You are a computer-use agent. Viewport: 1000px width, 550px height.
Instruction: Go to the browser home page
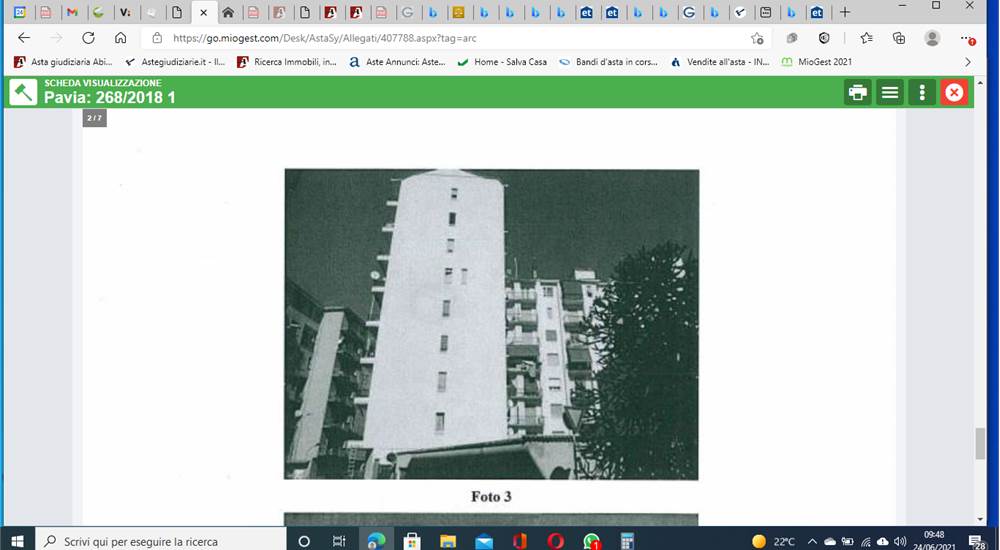[120, 38]
